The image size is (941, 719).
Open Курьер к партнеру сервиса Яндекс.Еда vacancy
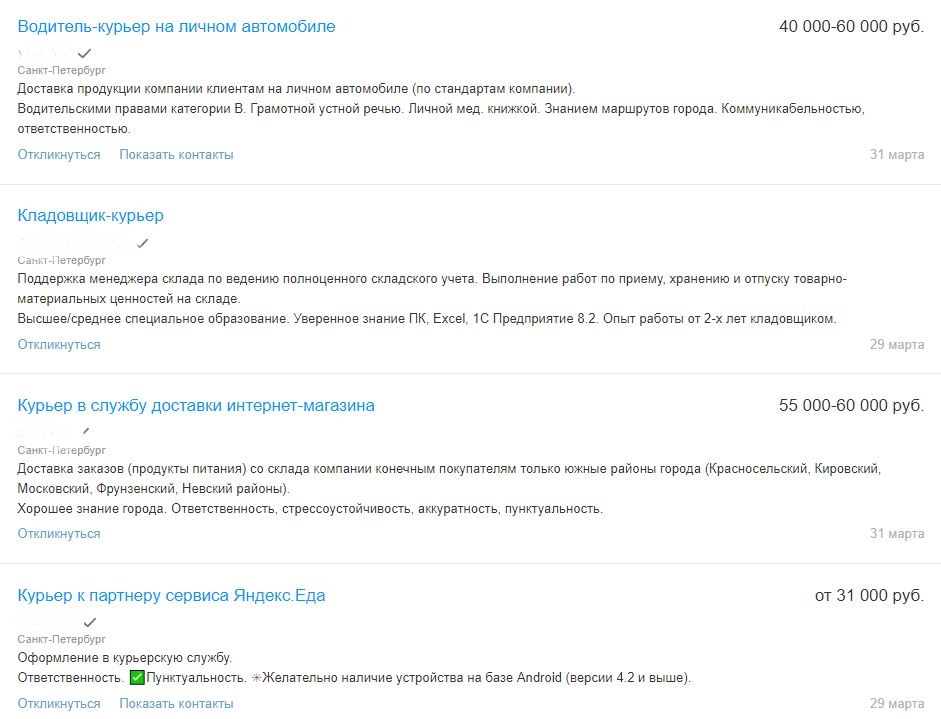coord(171,595)
